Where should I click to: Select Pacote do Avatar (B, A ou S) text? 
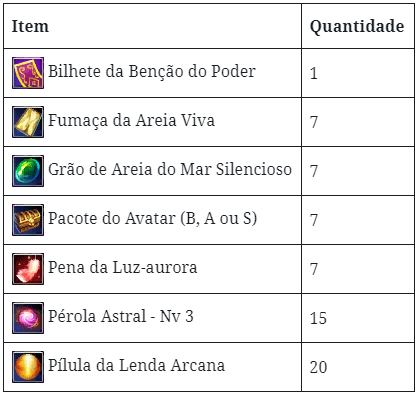click(x=153, y=219)
